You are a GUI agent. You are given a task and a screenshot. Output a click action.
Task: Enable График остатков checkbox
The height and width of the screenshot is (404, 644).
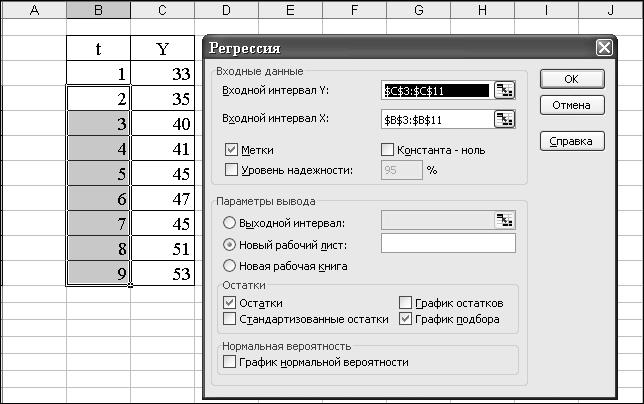pyautogui.click(x=405, y=303)
